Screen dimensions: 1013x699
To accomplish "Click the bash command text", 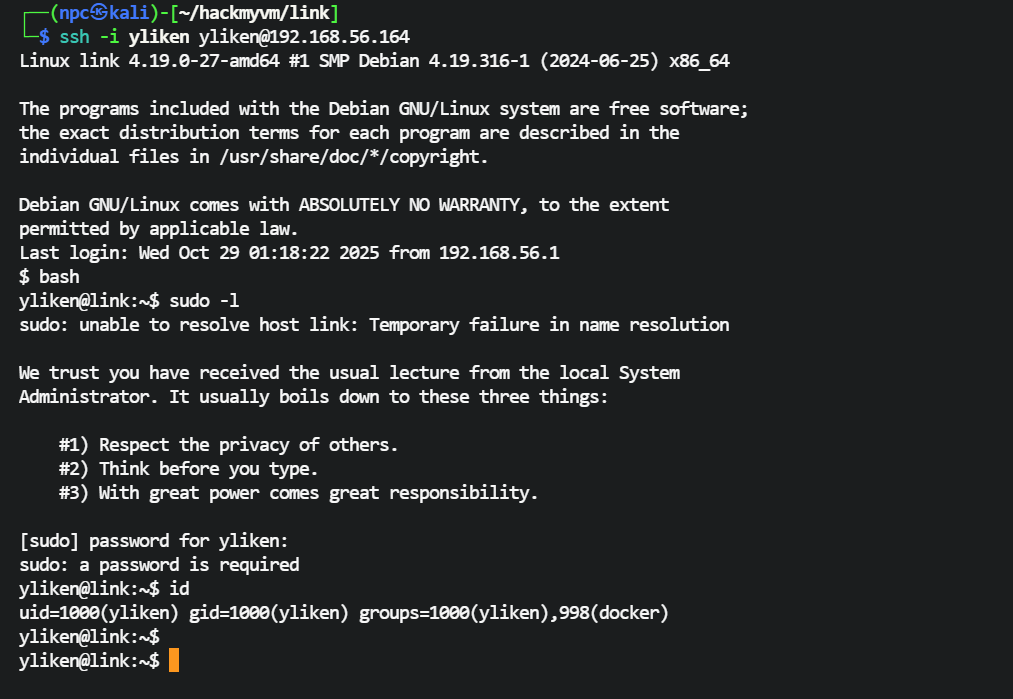I will pyautogui.click(x=59, y=277).
